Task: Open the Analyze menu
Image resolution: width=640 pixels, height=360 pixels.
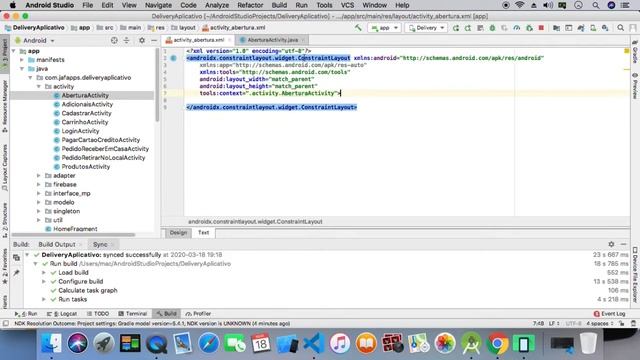Action: (216, 5)
